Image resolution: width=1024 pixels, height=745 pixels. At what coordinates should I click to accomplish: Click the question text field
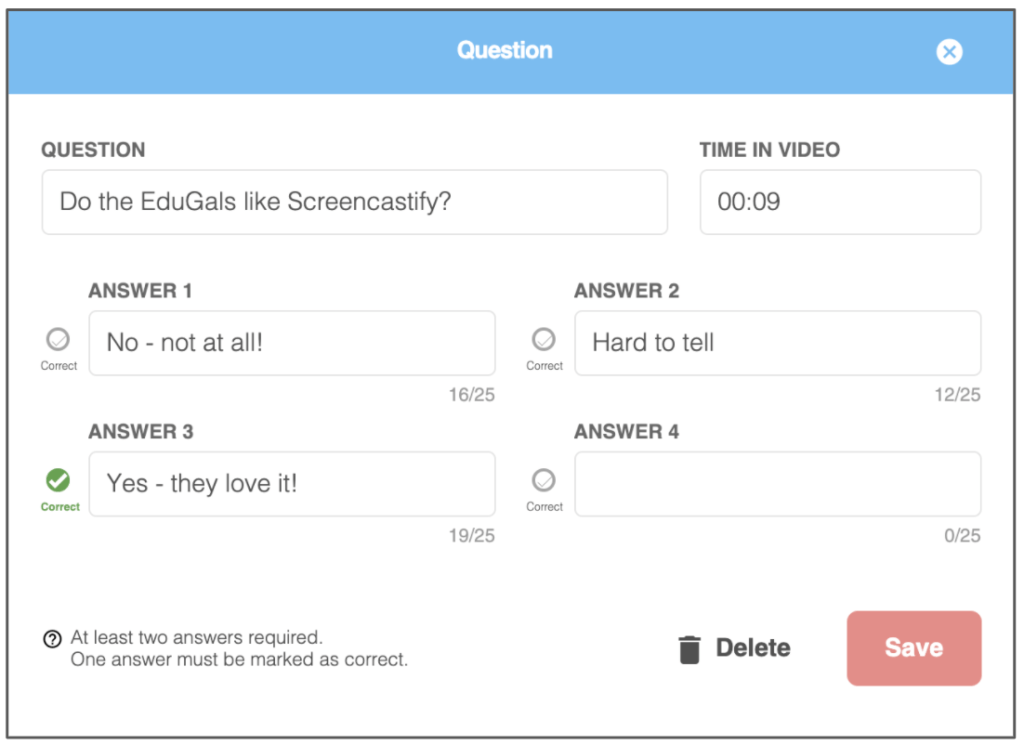tap(354, 202)
